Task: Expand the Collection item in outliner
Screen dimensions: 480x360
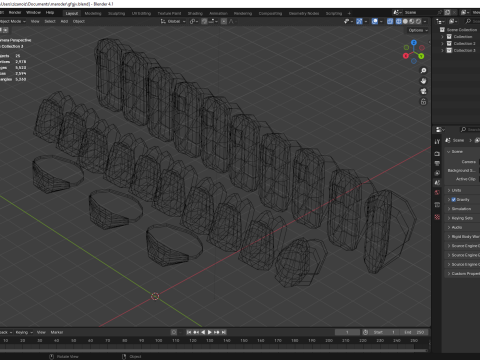Action: coord(442,37)
